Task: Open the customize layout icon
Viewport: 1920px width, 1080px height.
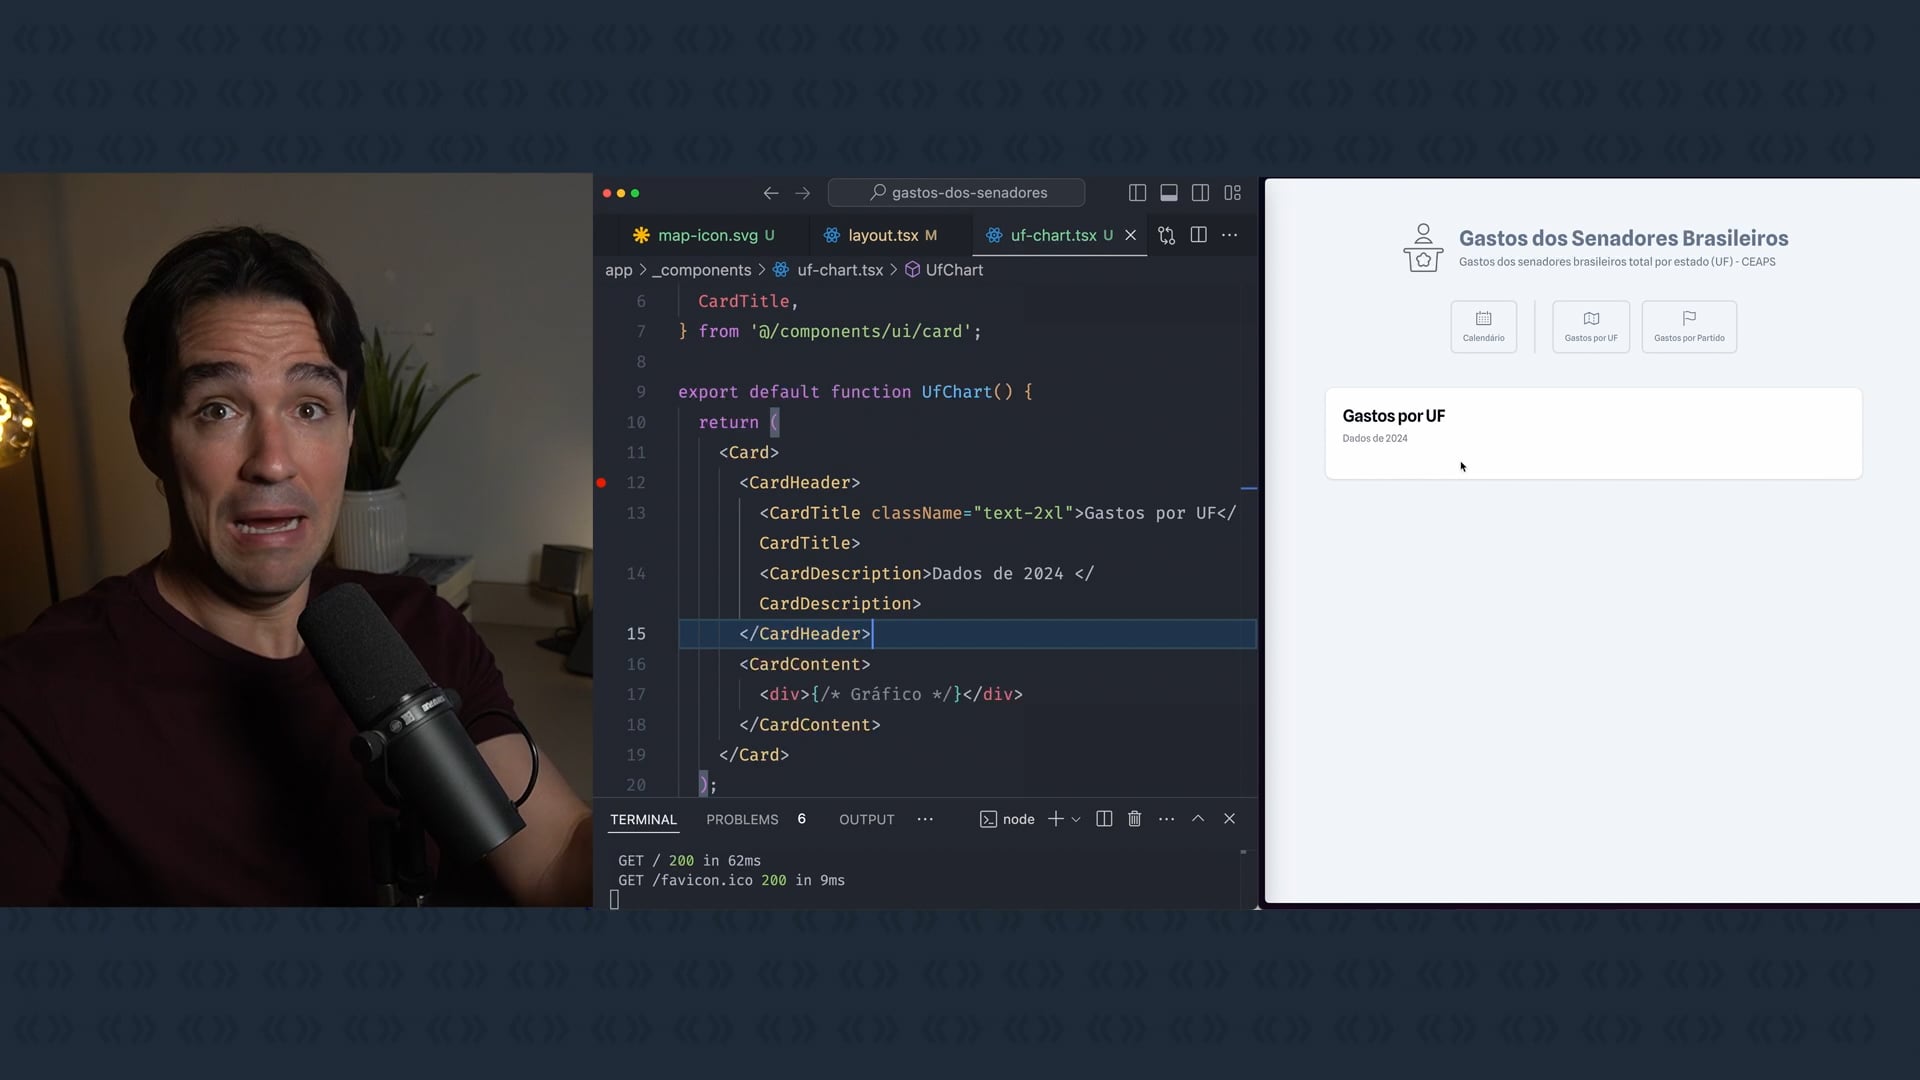Action: tap(1232, 193)
